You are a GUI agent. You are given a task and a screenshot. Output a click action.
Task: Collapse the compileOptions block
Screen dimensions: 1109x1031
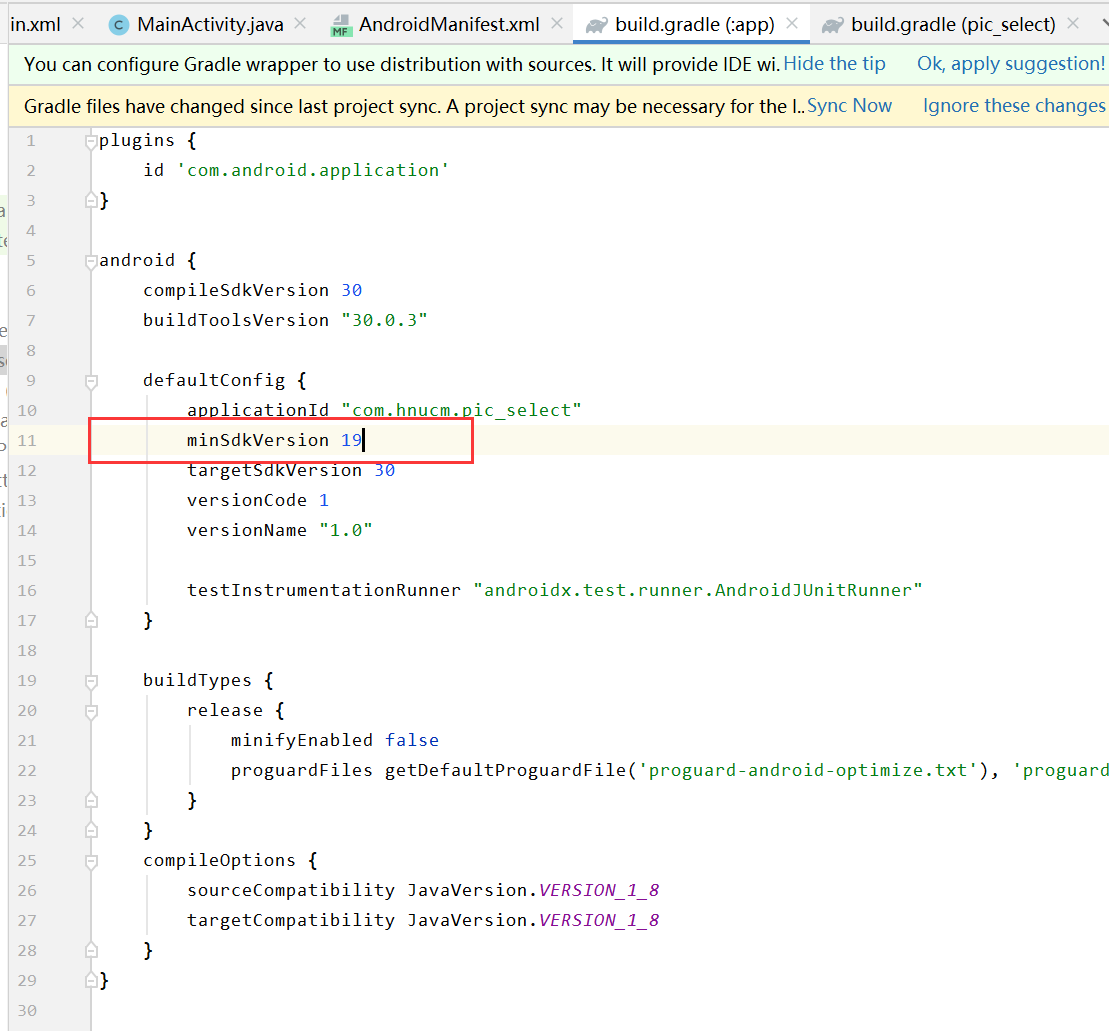(x=90, y=861)
